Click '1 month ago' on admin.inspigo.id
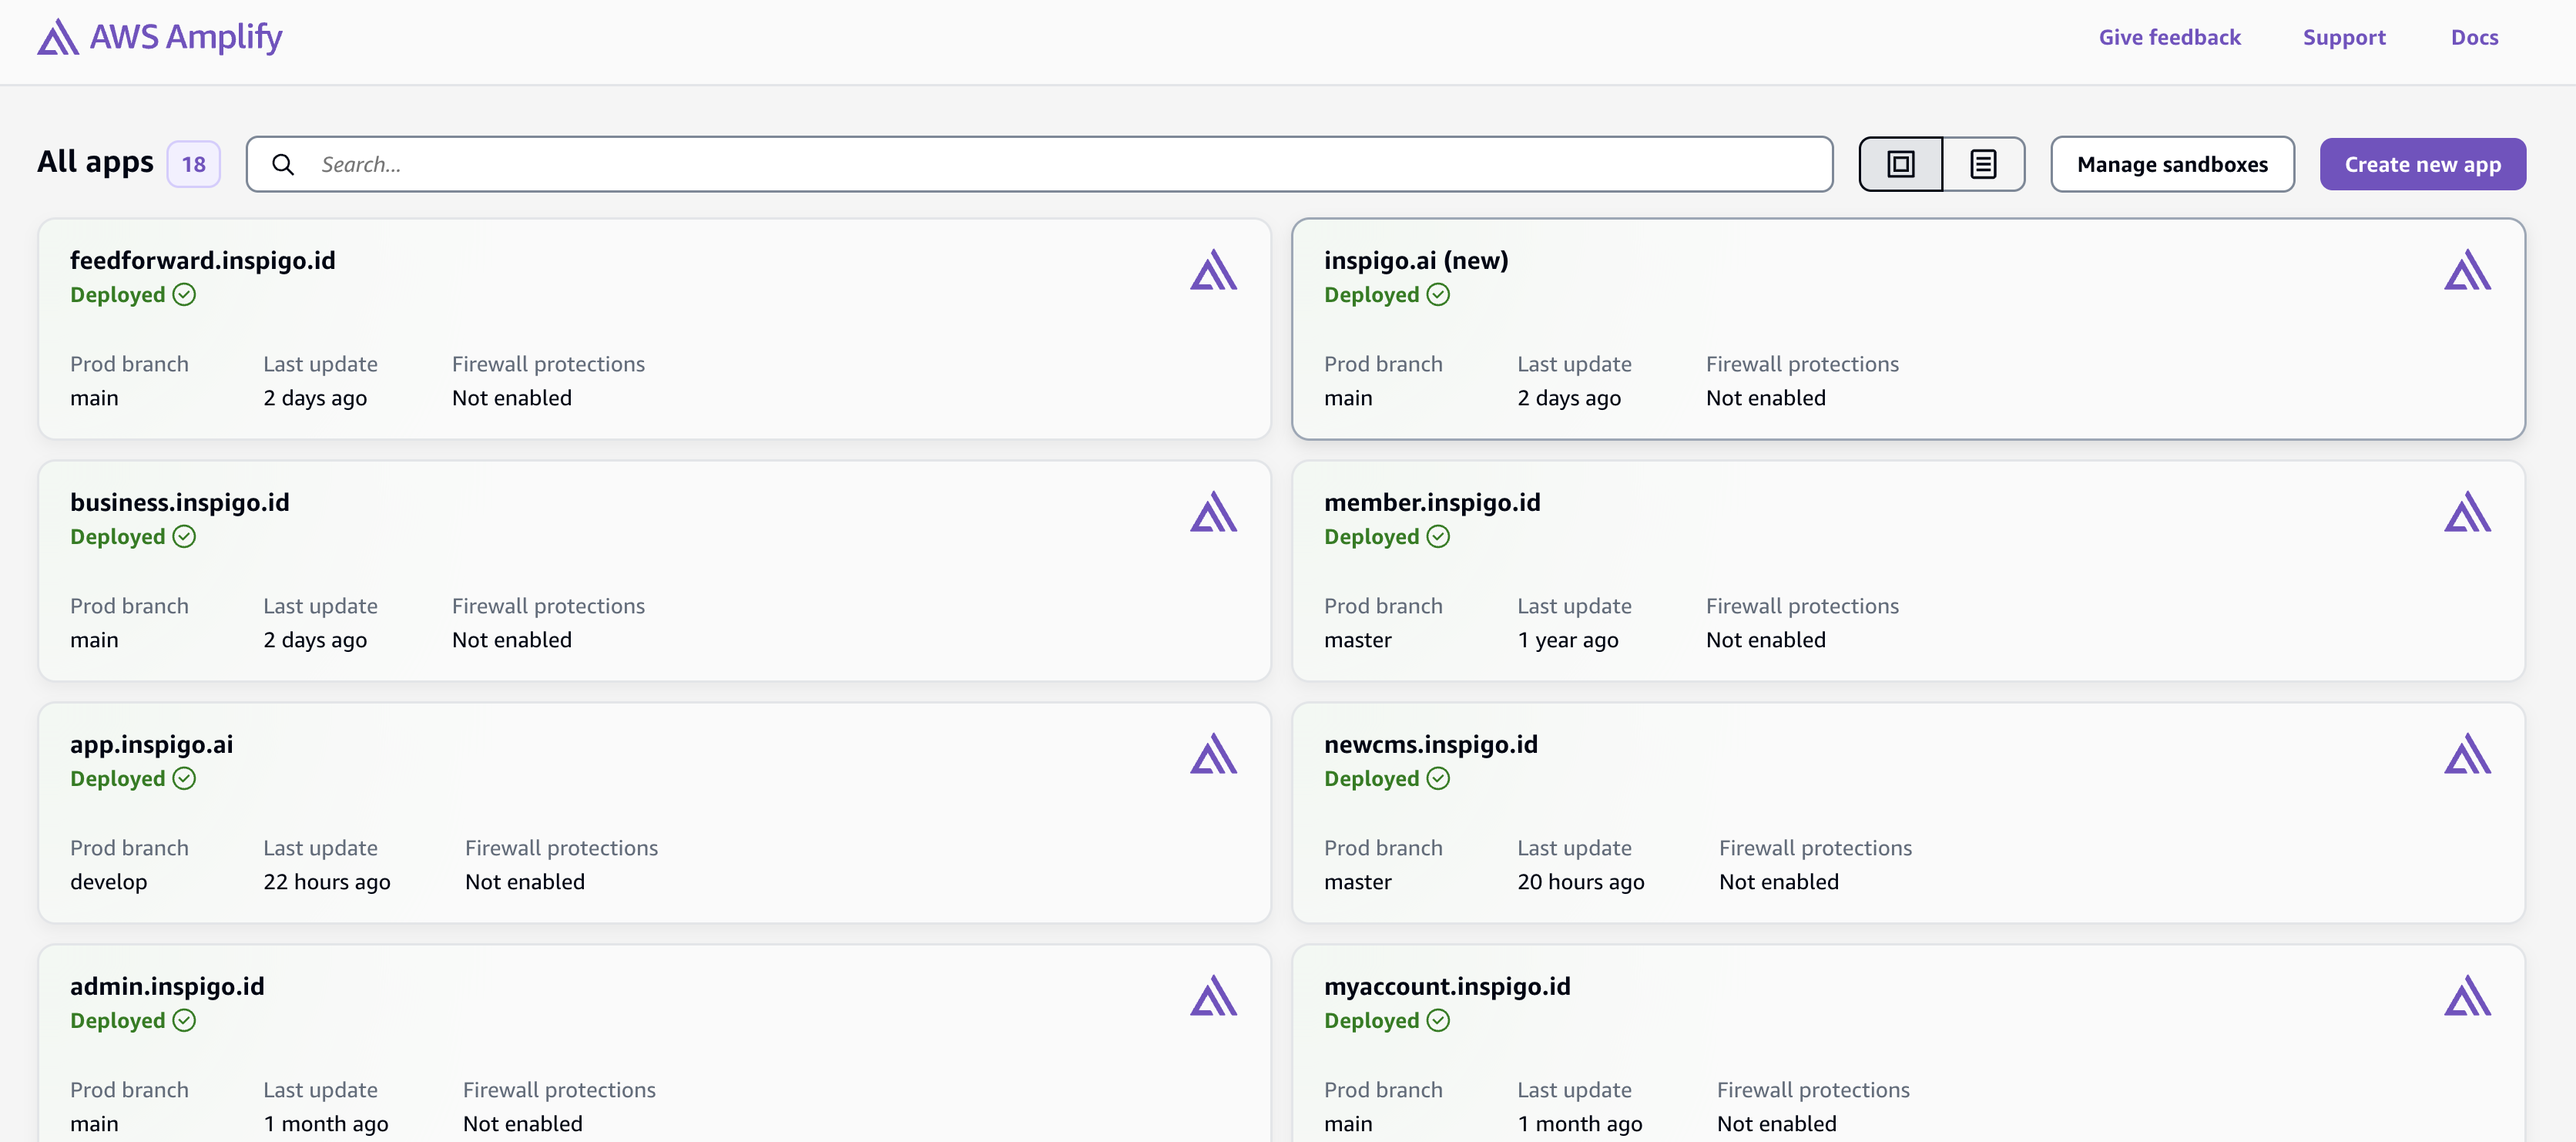Viewport: 2576px width, 1142px height. 326,1124
